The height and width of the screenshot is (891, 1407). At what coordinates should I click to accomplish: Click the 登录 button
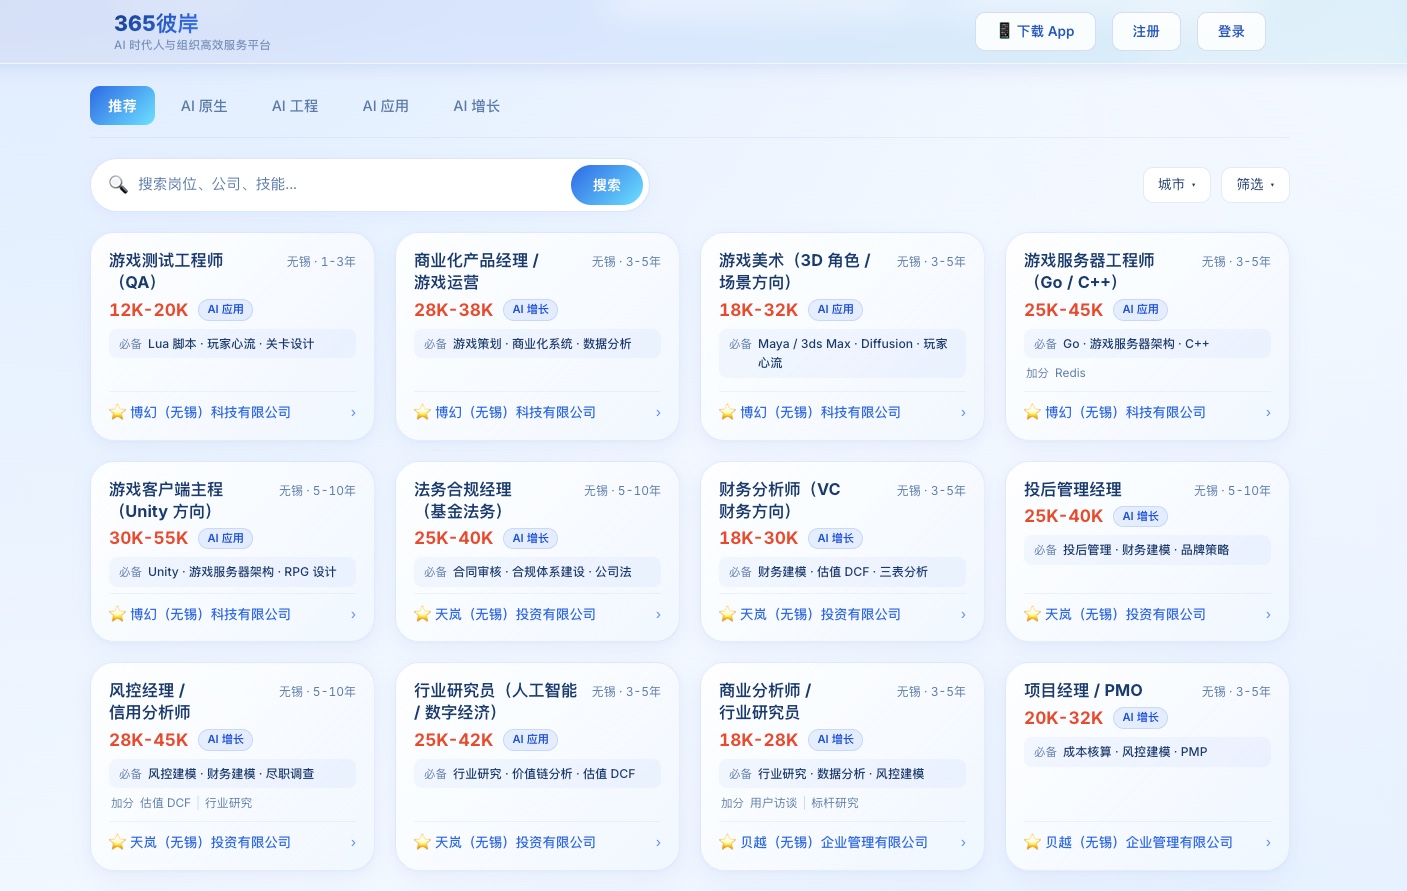1231,31
